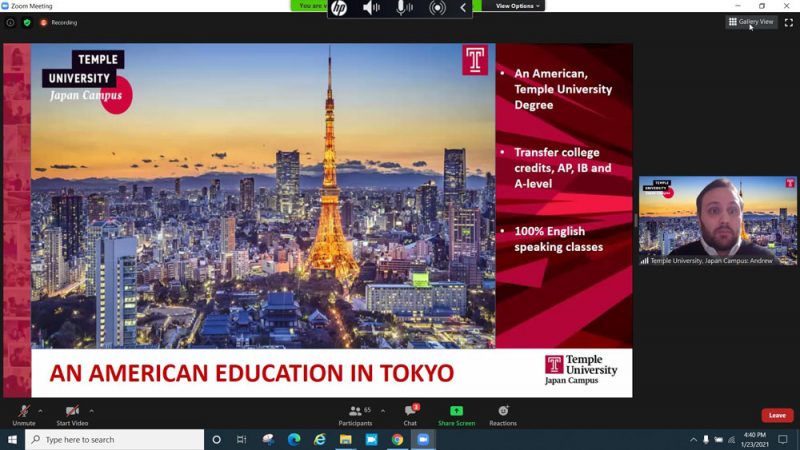
Task: Start Video camera
Action: (x=72, y=415)
